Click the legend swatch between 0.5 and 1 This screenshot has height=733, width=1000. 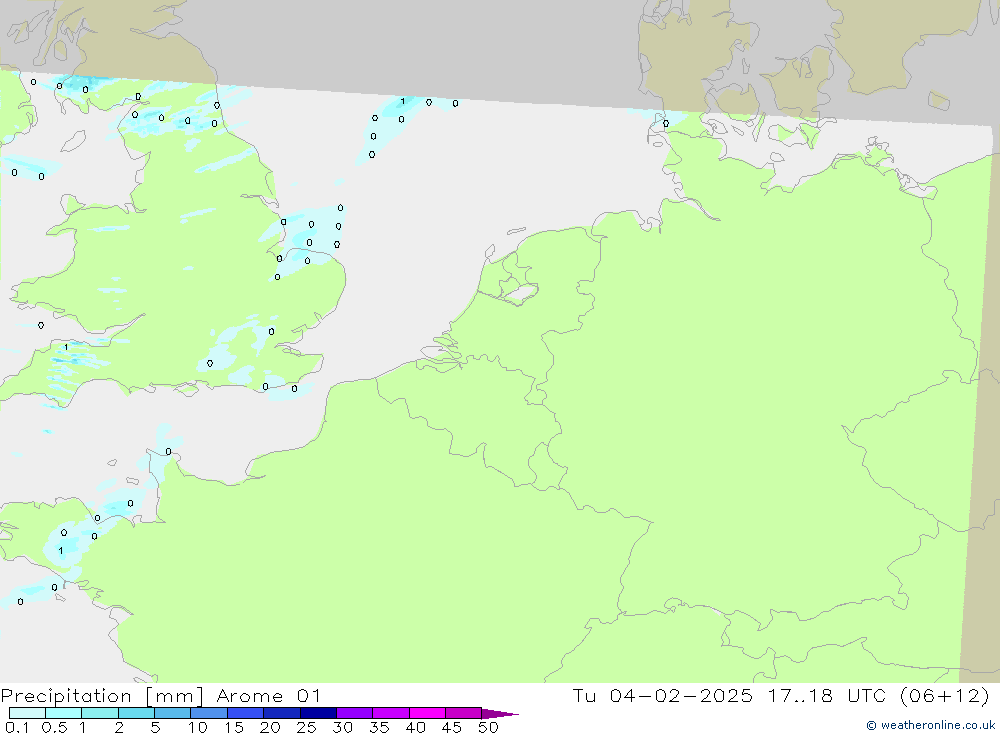64,713
